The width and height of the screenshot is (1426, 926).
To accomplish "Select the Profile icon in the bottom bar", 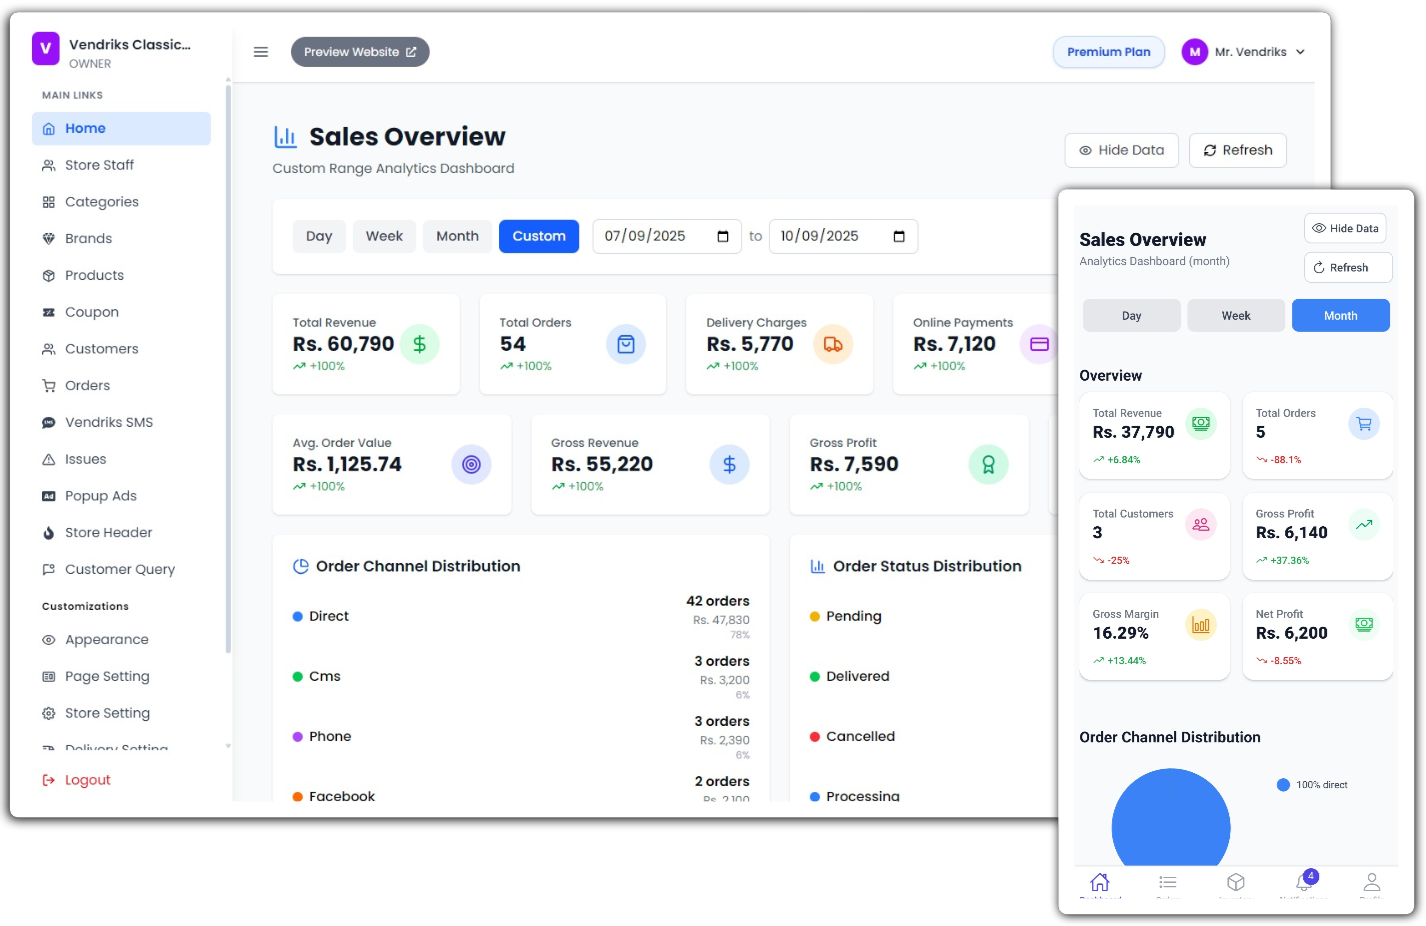I will pyautogui.click(x=1372, y=884).
